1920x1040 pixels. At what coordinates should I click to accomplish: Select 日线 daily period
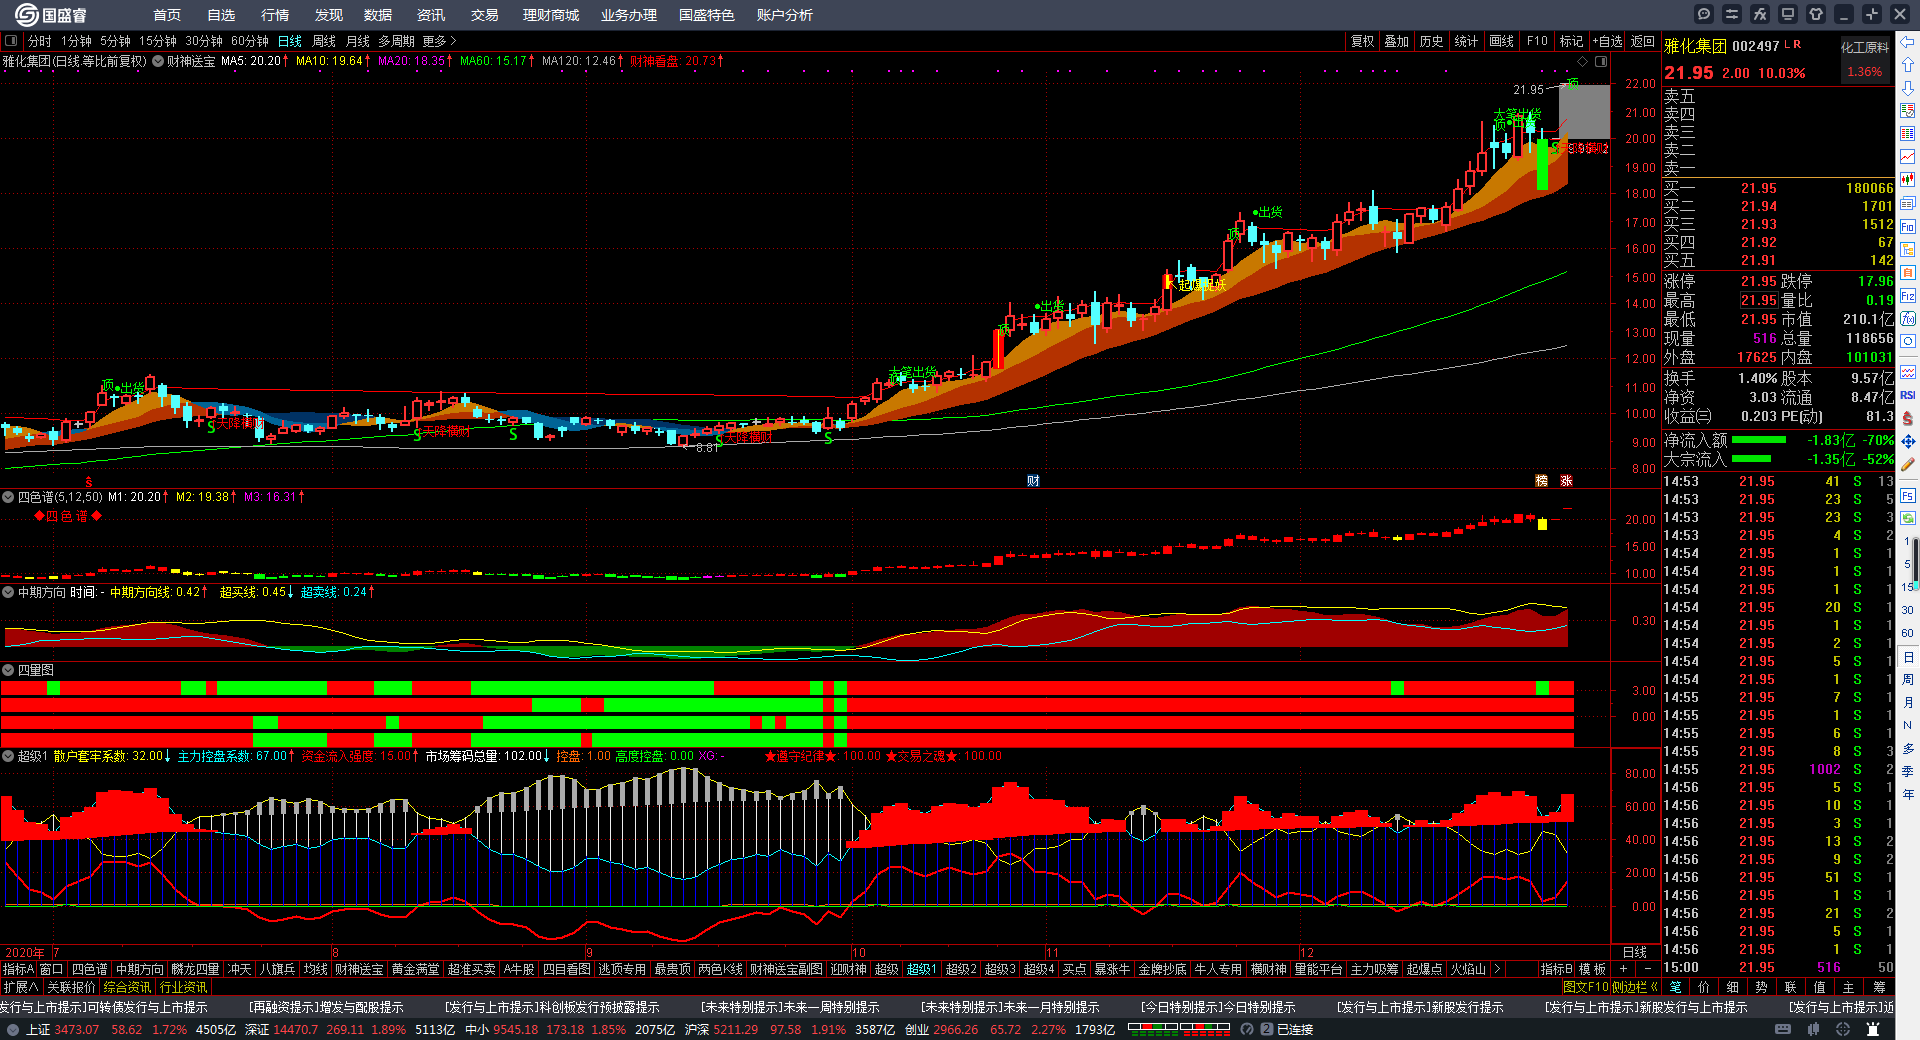pyautogui.click(x=290, y=41)
